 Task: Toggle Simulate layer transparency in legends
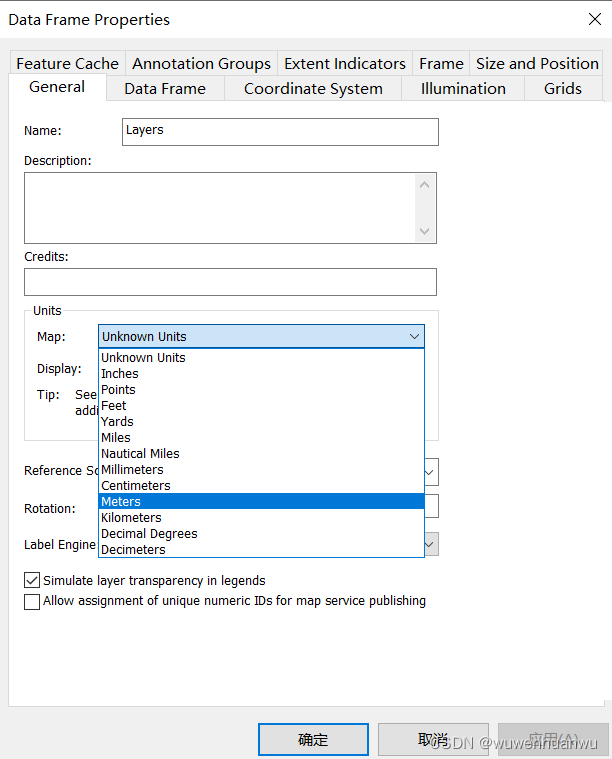[32, 580]
